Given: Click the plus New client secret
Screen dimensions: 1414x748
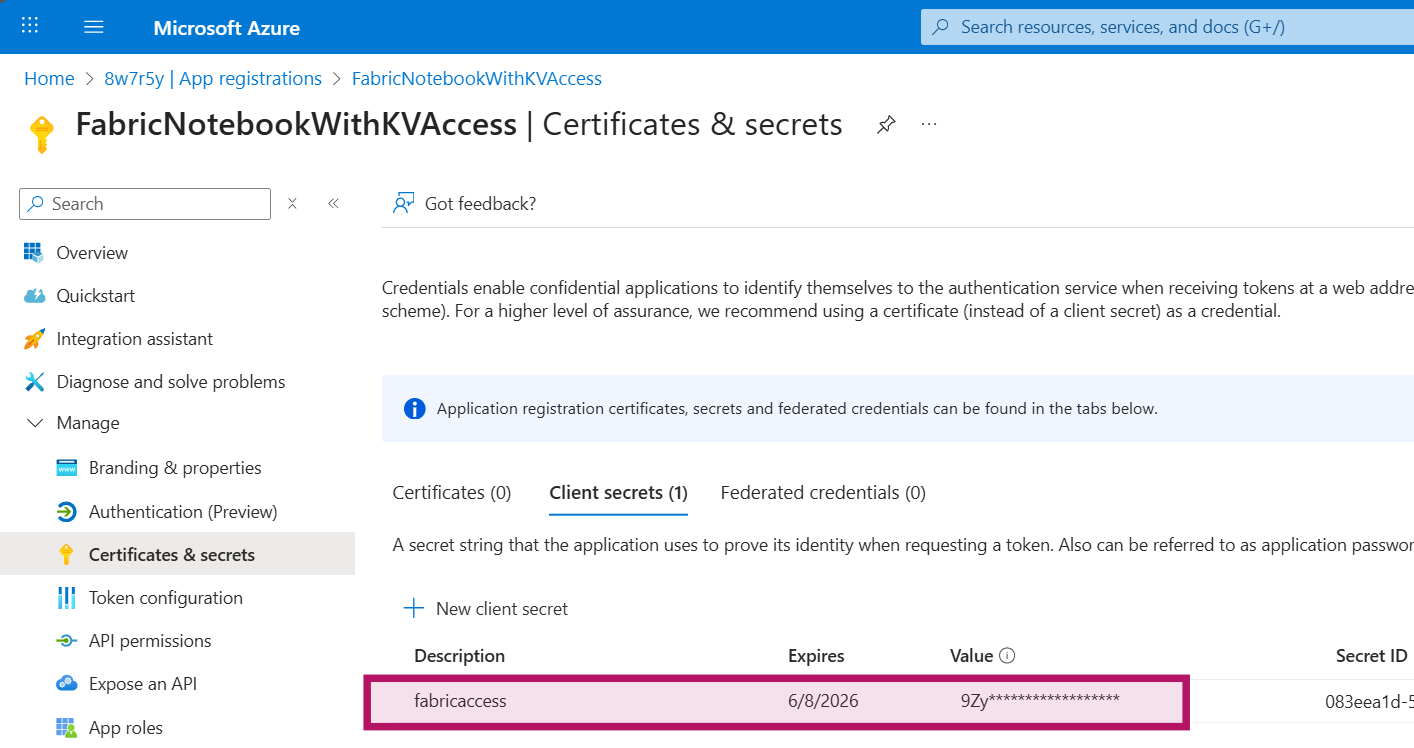Looking at the screenshot, I should click(x=413, y=608).
